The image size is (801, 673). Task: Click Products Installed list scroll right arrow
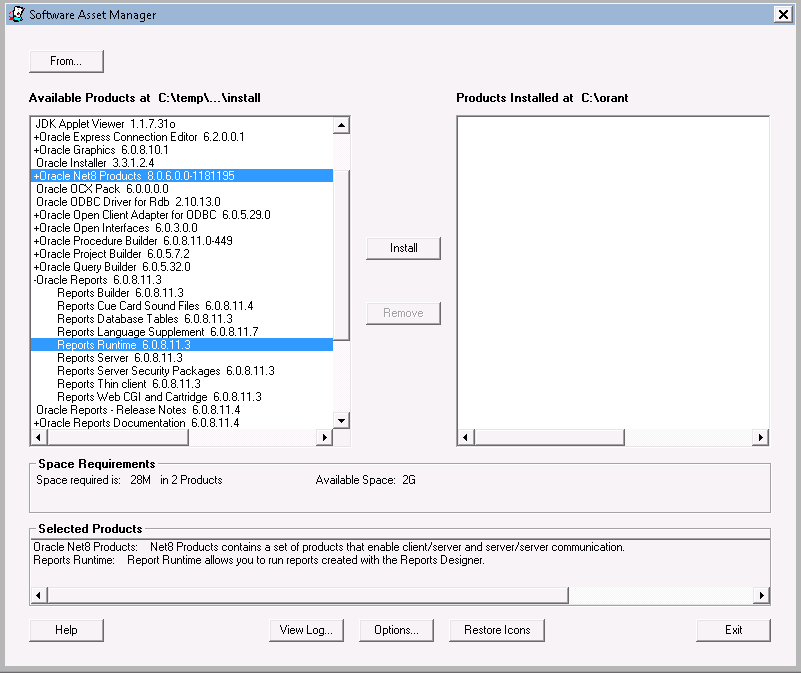coord(761,437)
